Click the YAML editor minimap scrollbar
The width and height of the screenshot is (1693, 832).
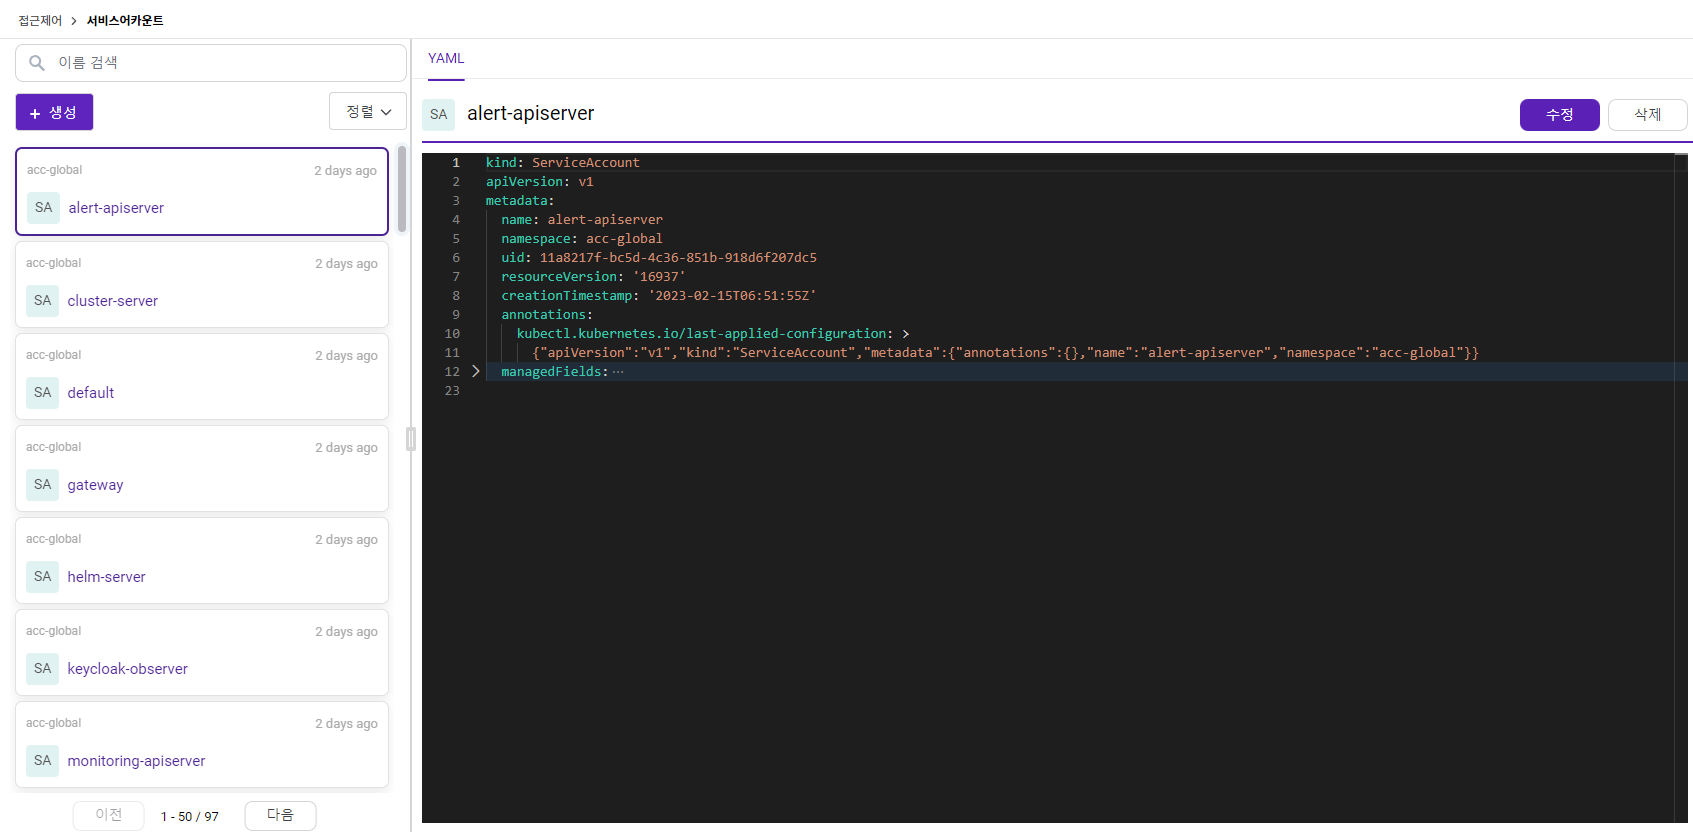pyautogui.click(x=1681, y=488)
